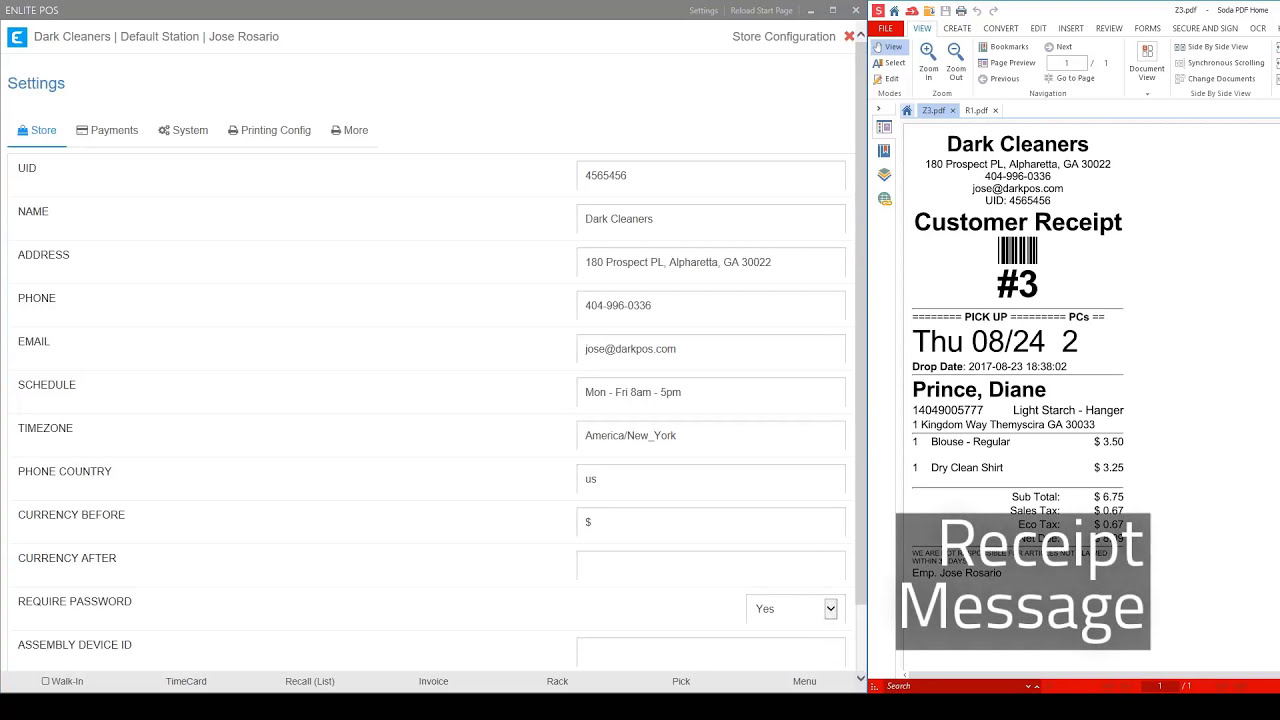The width and height of the screenshot is (1280, 720).
Task: Click the PHONE input field
Action: (711, 305)
